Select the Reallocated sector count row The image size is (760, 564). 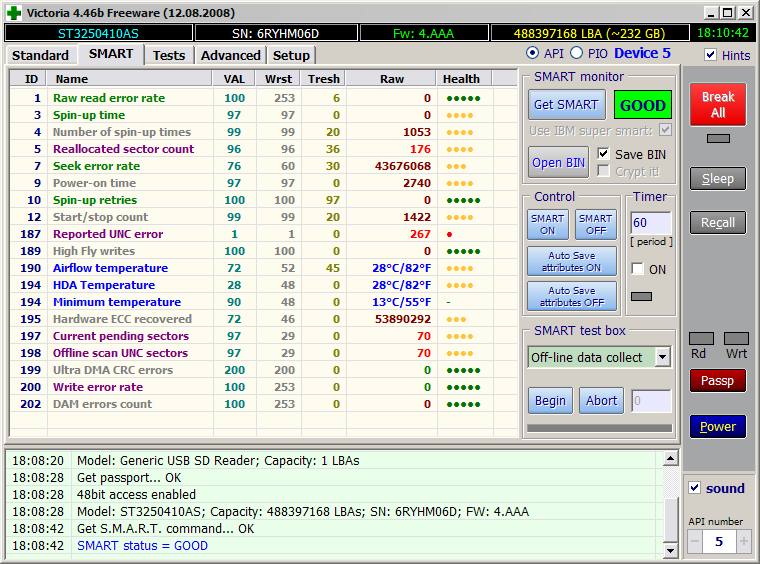(x=123, y=149)
